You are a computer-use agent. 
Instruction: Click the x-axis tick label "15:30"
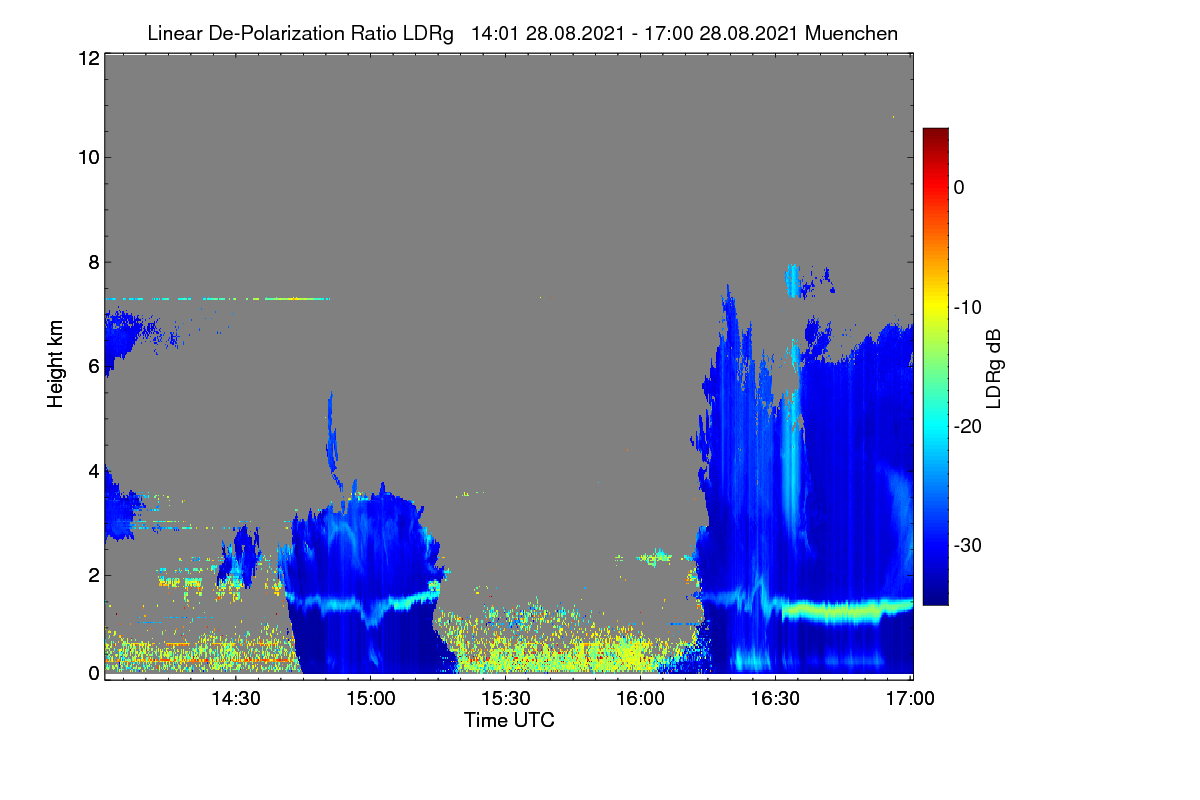(506, 699)
